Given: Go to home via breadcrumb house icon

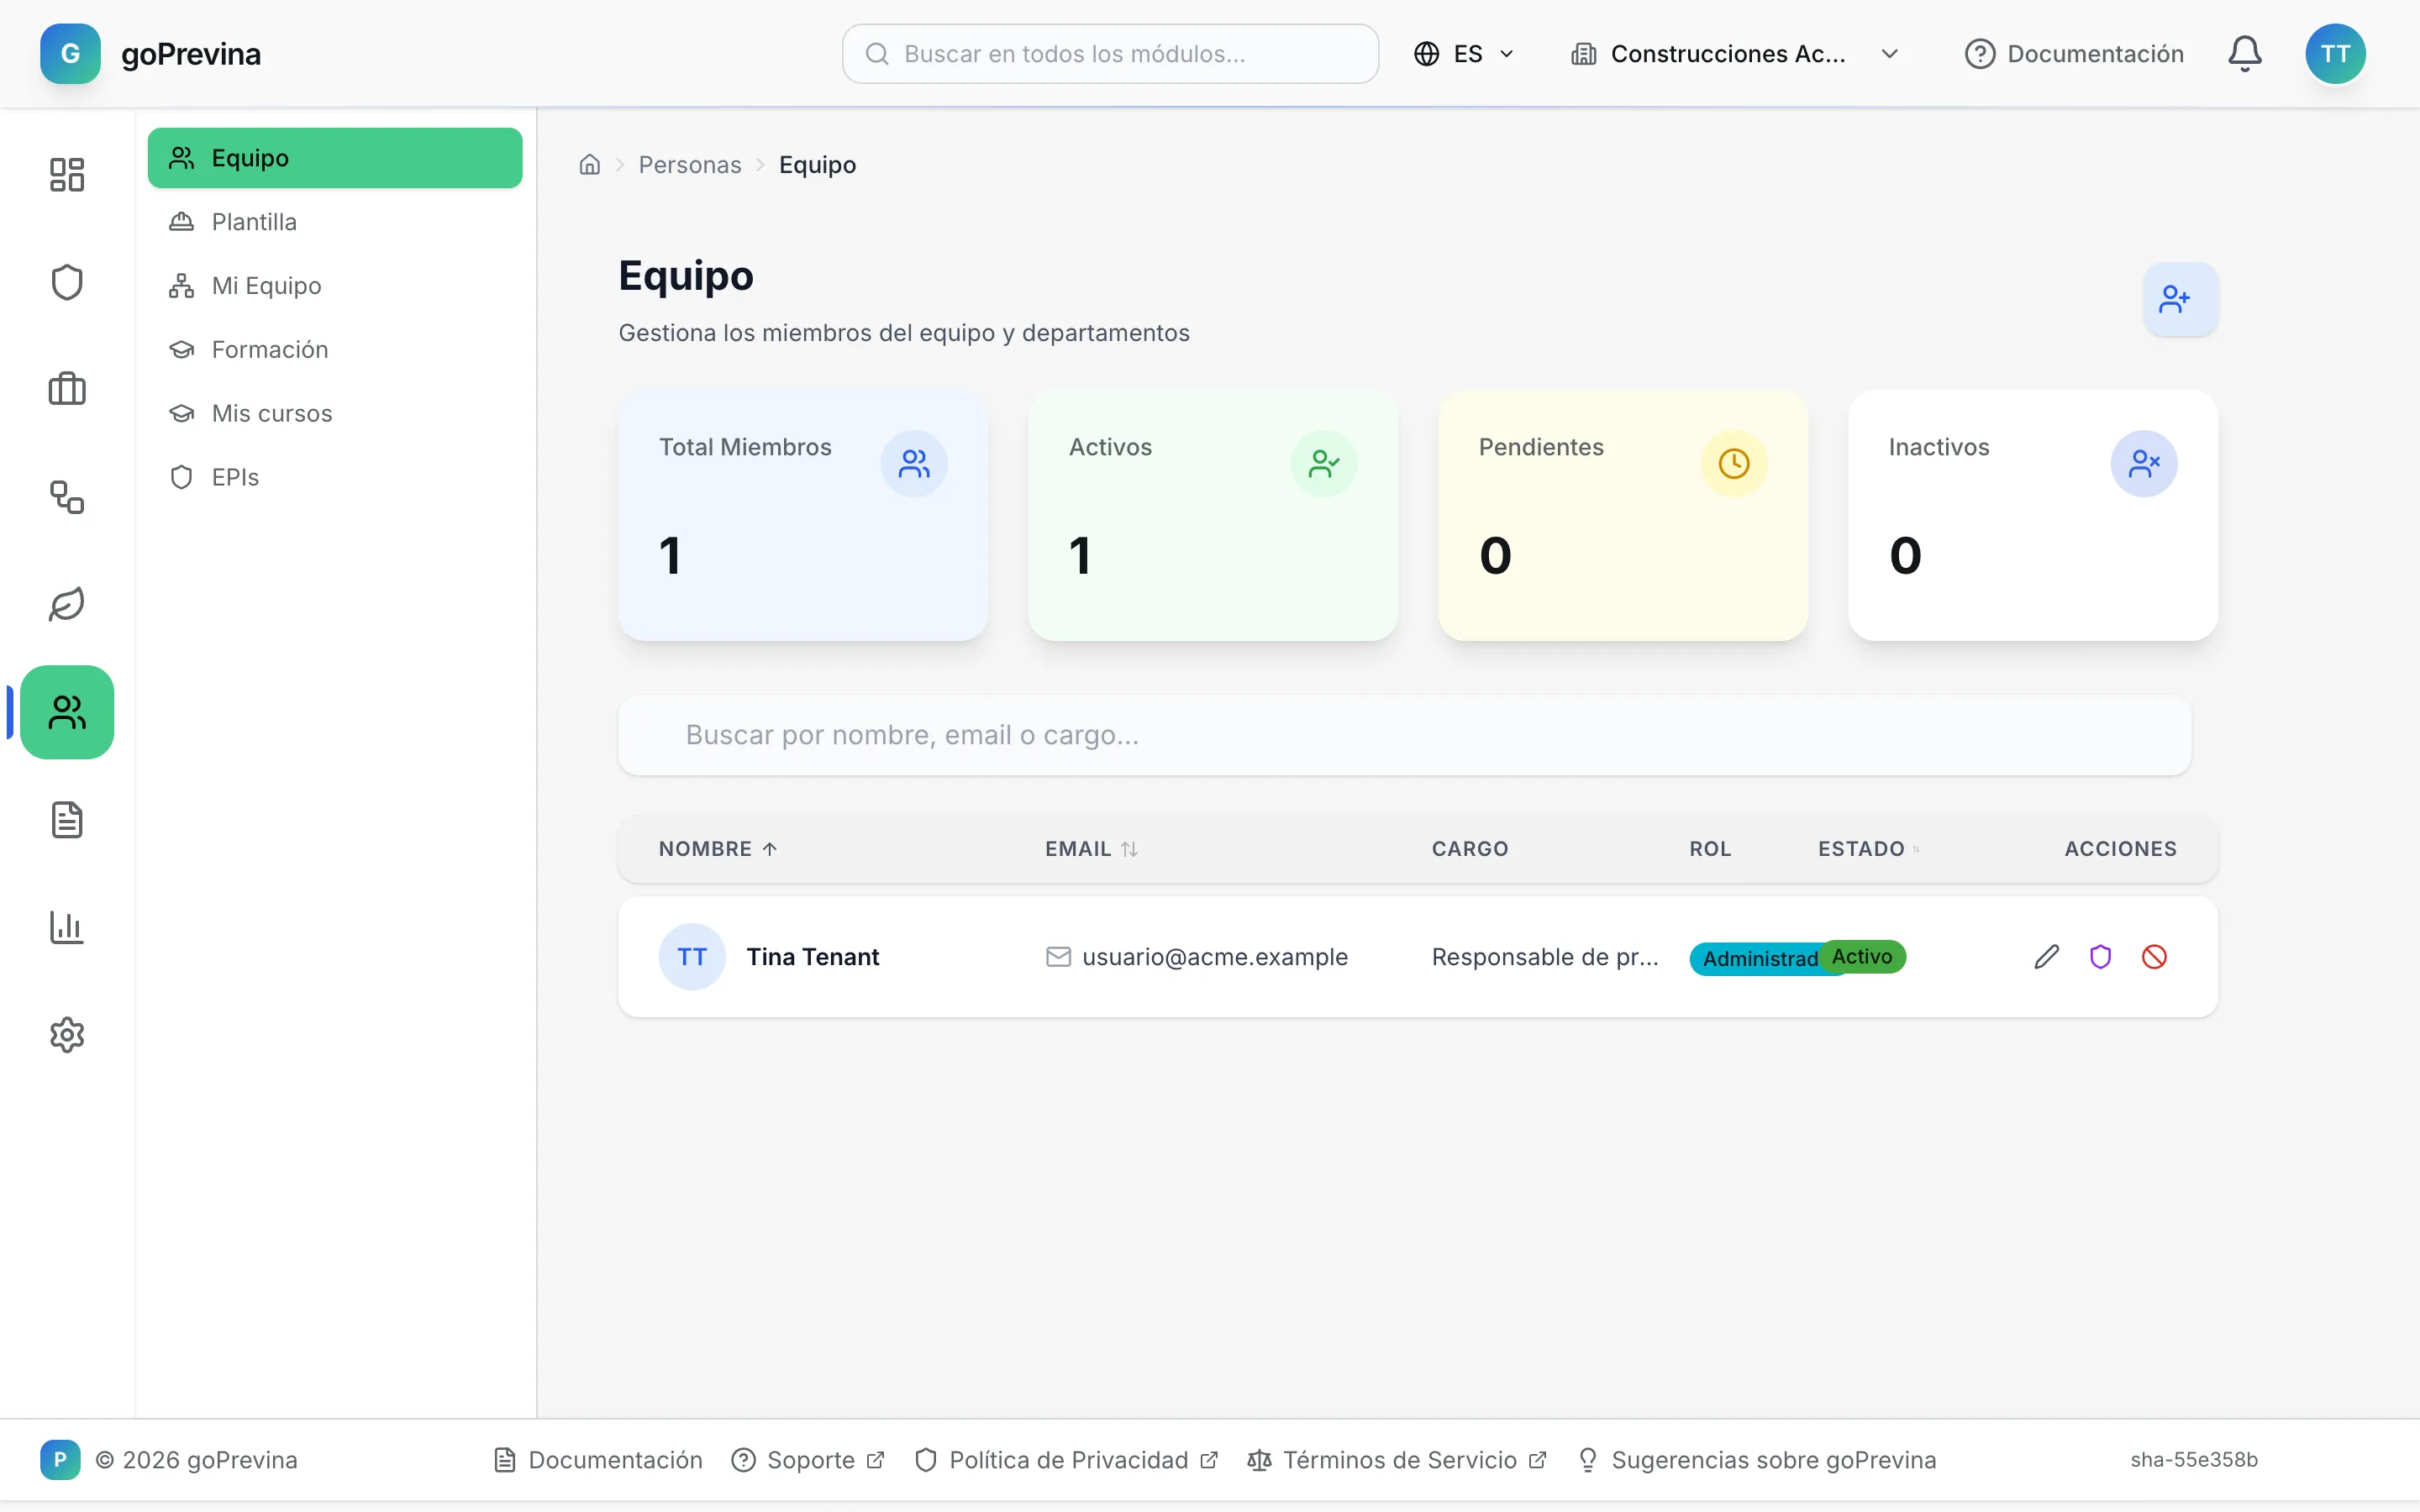Looking at the screenshot, I should [x=590, y=165].
